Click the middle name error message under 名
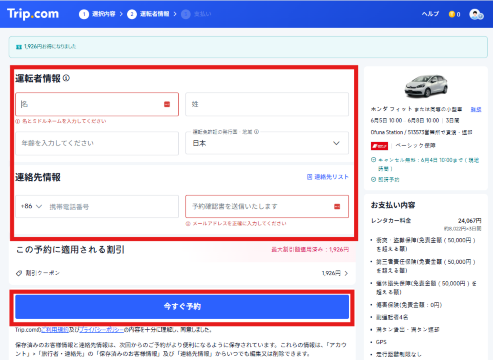Screen dimensions: 493x360 tap(64, 121)
